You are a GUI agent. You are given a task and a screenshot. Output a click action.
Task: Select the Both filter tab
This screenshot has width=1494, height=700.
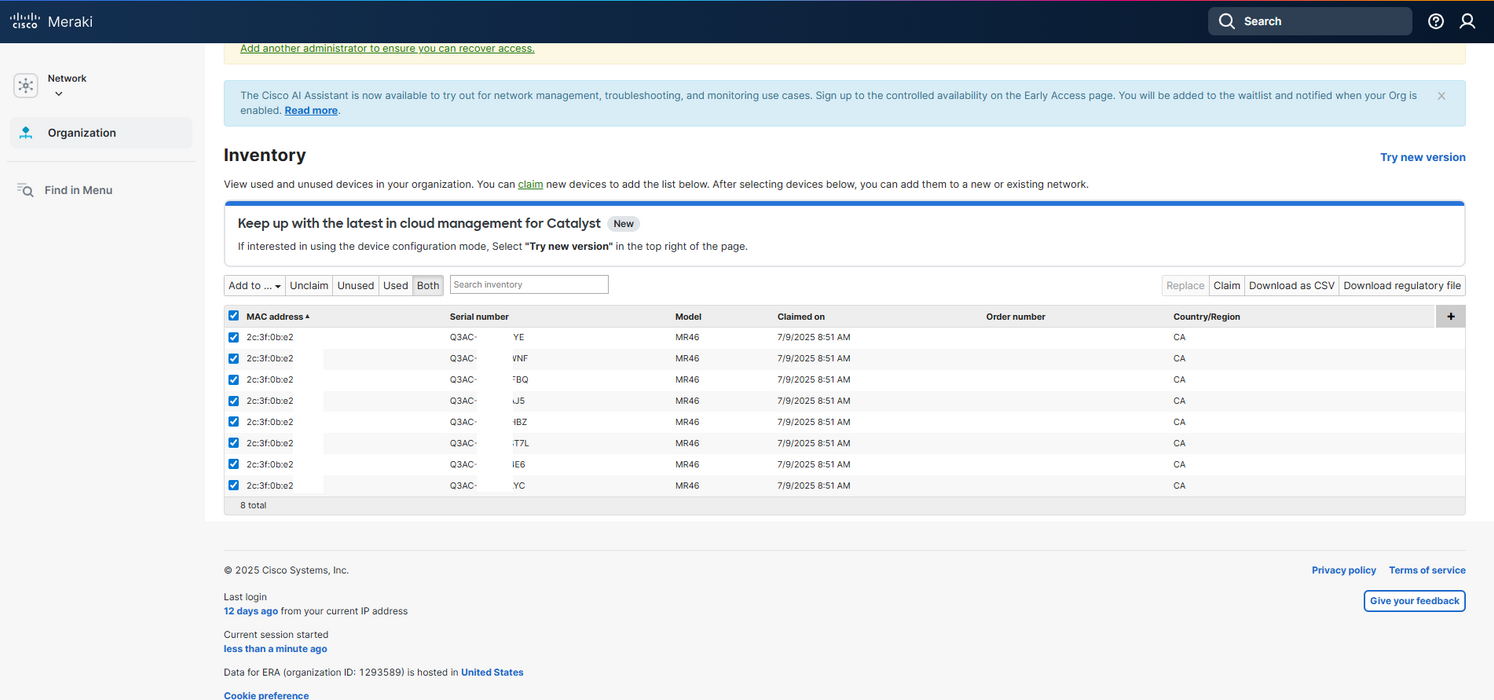tap(428, 285)
